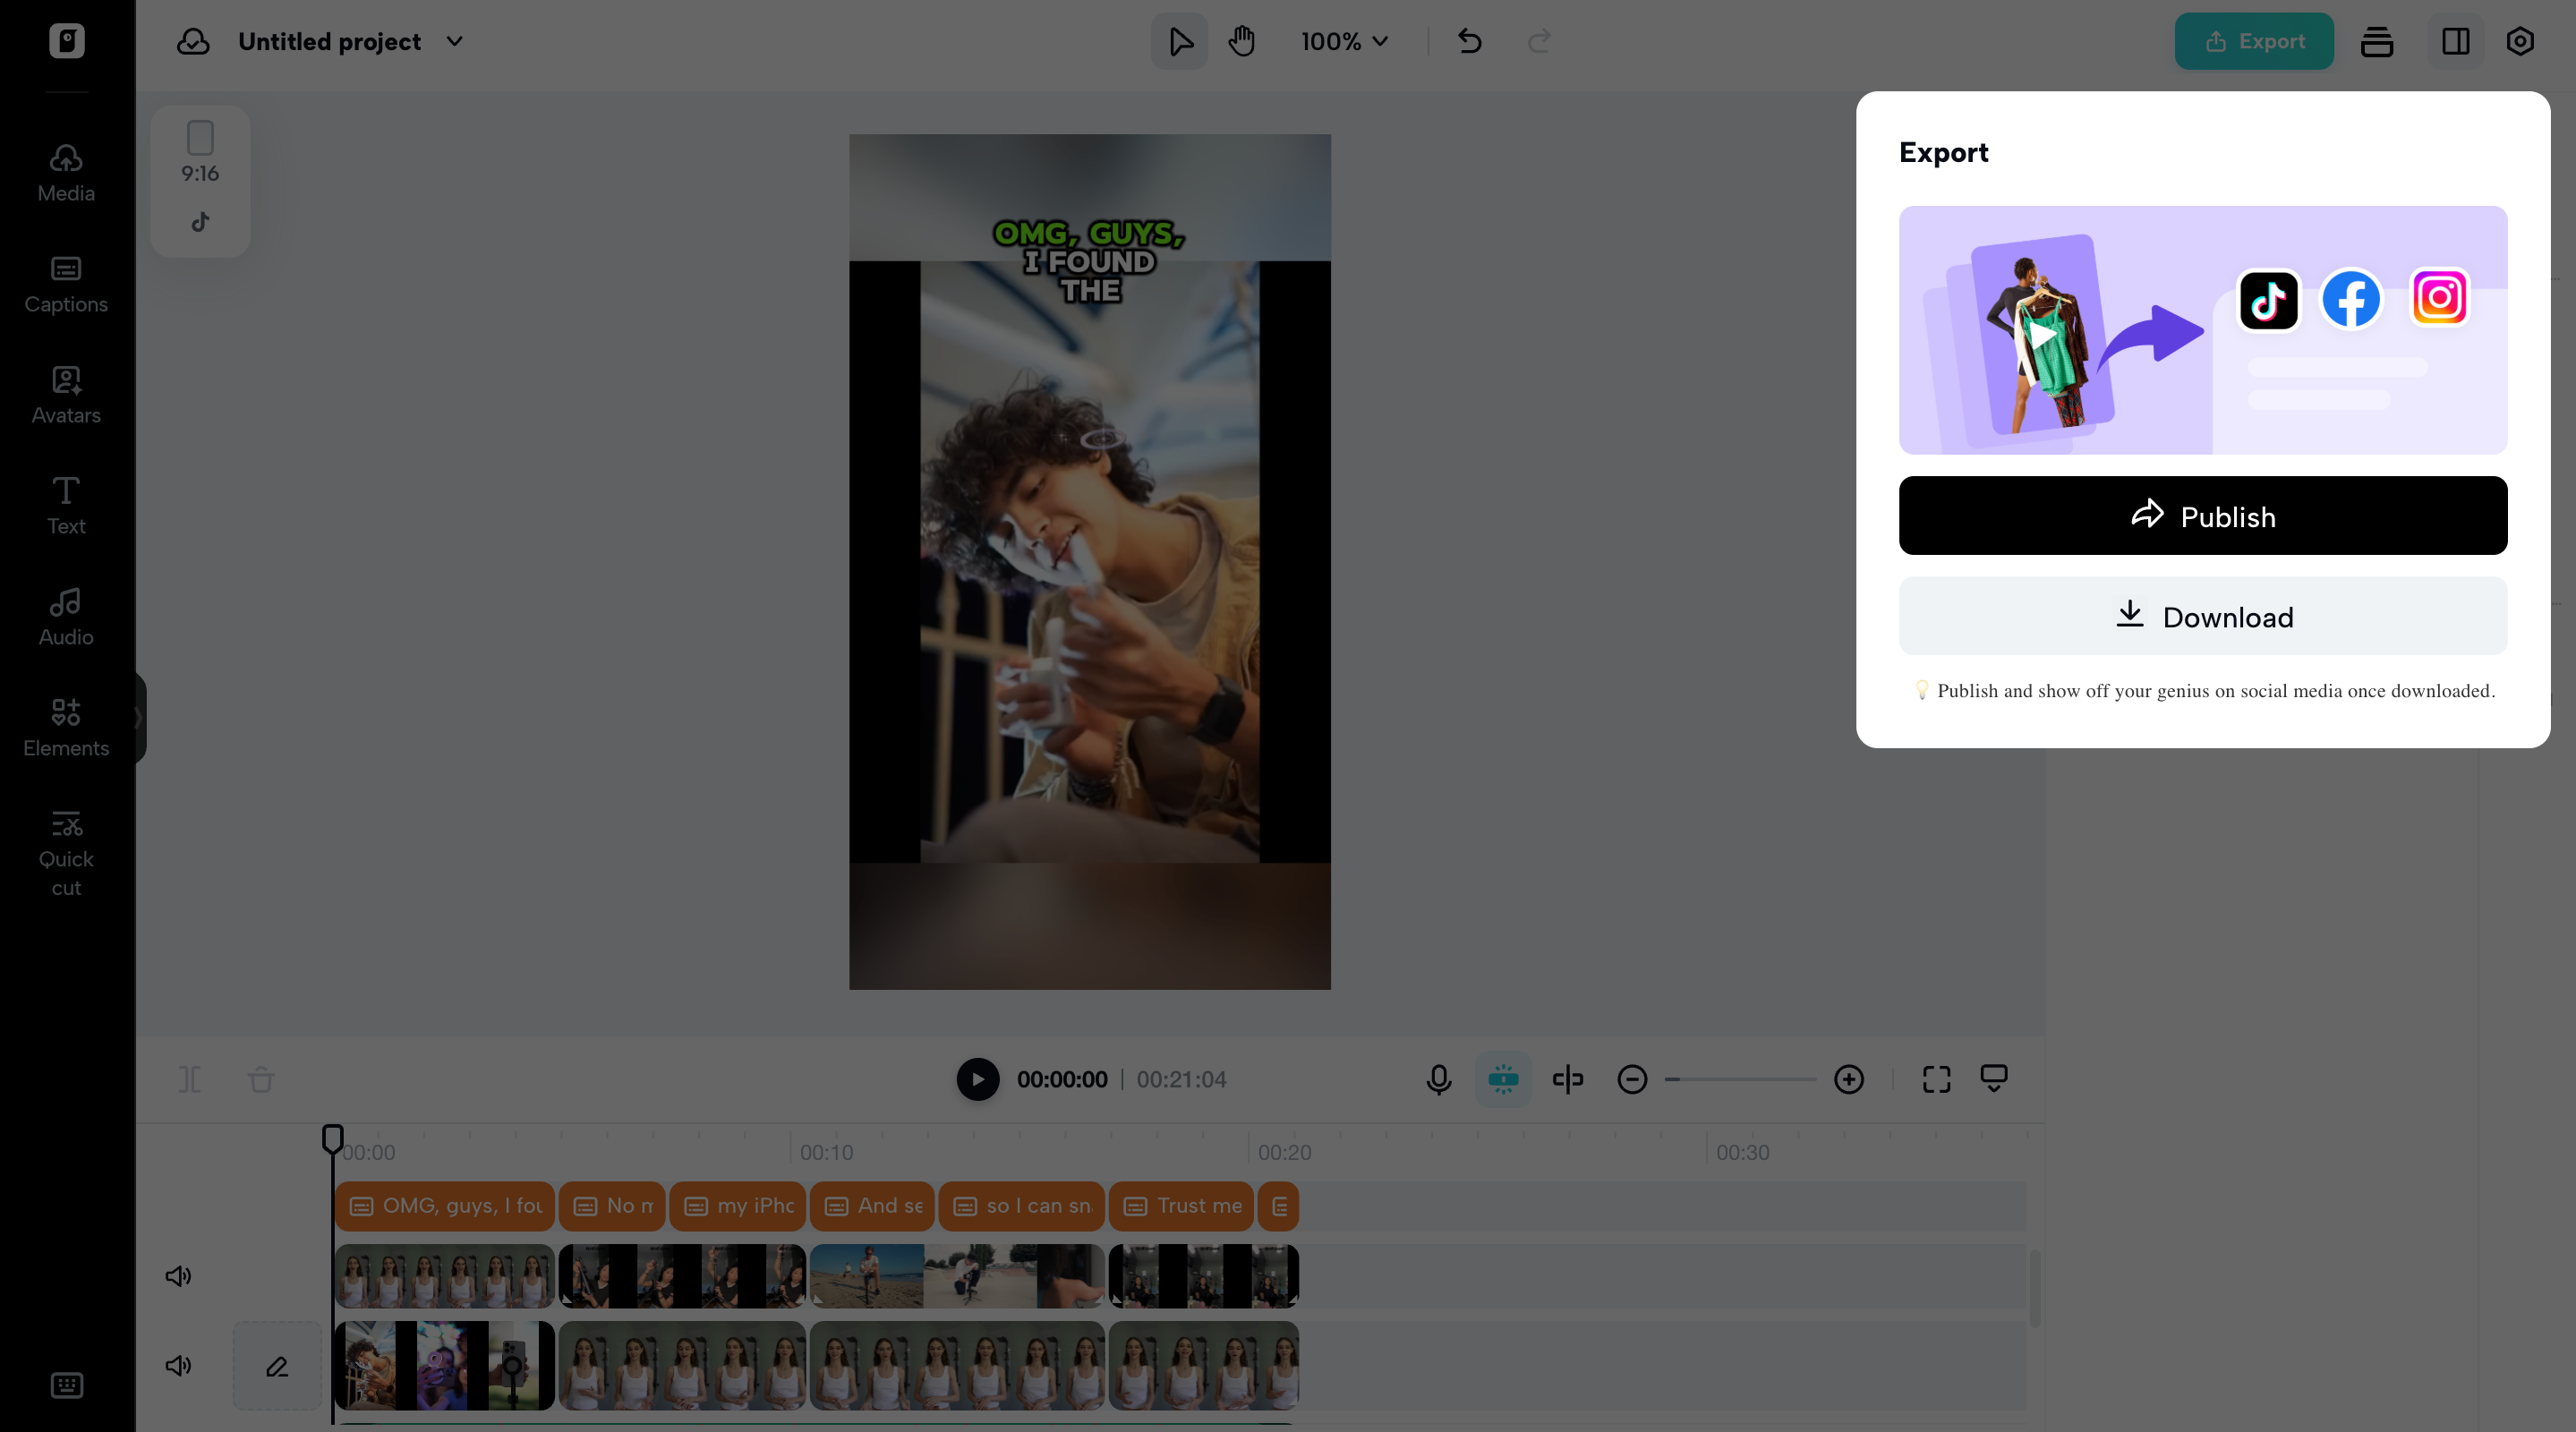
Task: Click the 'OMG, GUYS, I FOUND THE' caption overlay
Action: pos(1089,261)
